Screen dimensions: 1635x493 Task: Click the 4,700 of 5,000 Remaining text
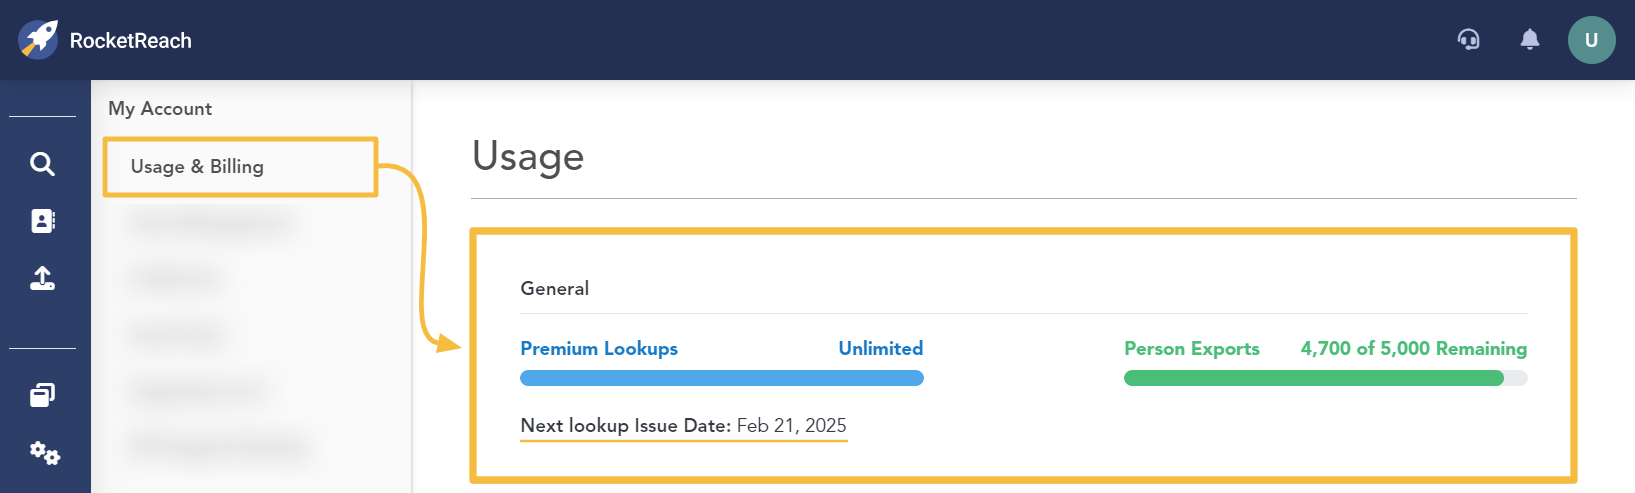click(x=1414, y=348)
